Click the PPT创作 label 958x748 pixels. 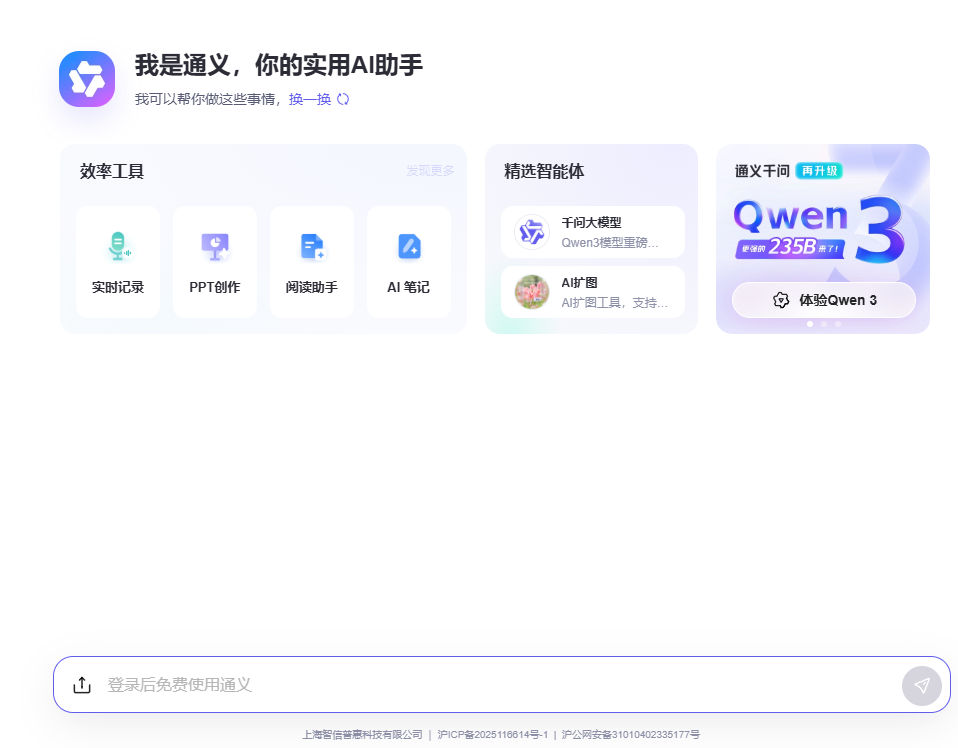[x=215, y=287]
